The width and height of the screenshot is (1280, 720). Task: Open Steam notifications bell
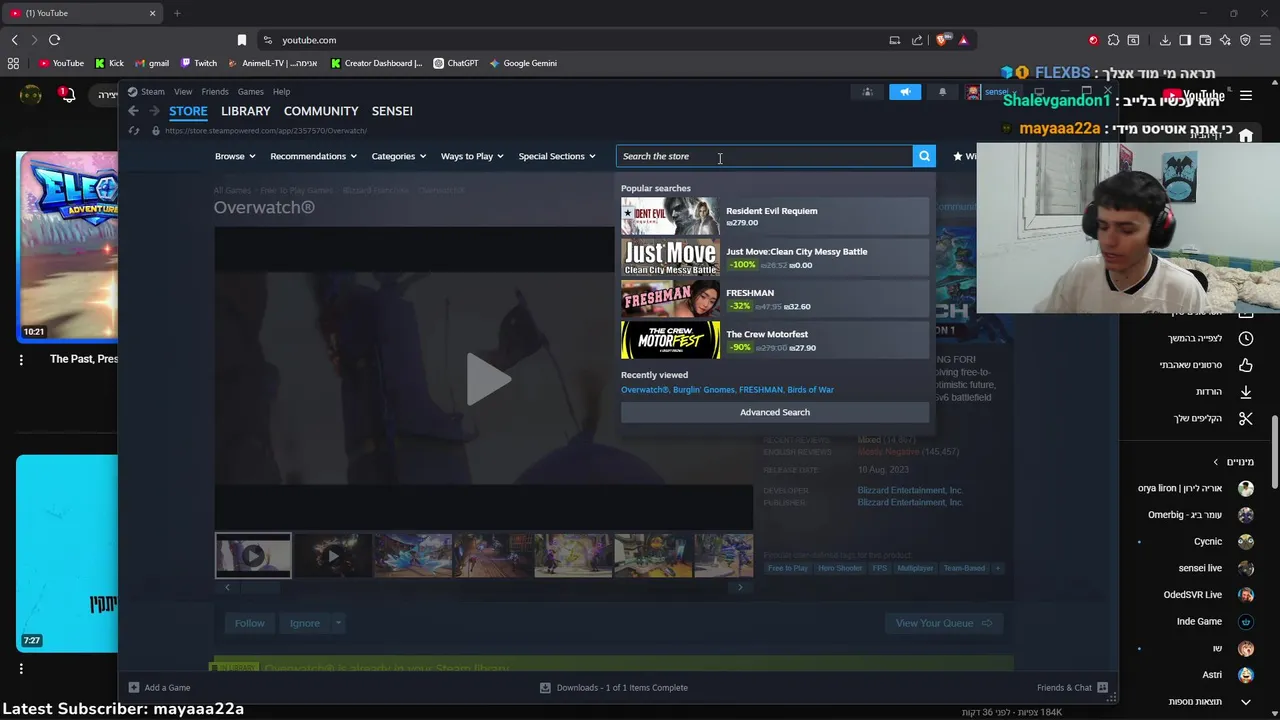[942, 92]
